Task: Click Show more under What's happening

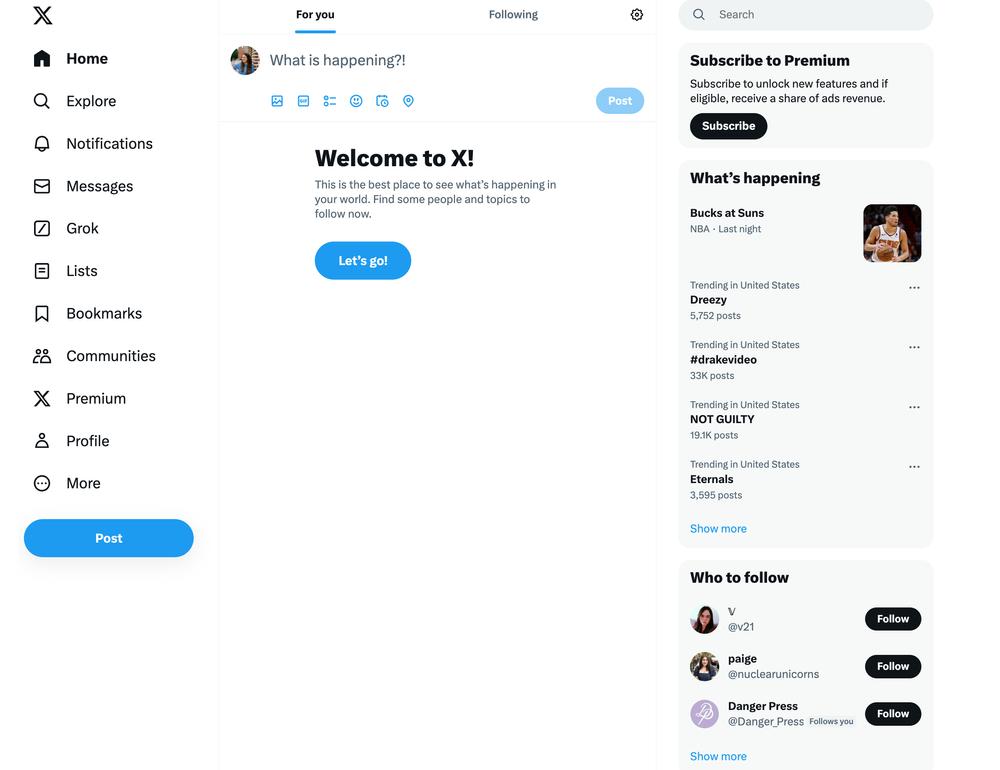Action: 718,528
